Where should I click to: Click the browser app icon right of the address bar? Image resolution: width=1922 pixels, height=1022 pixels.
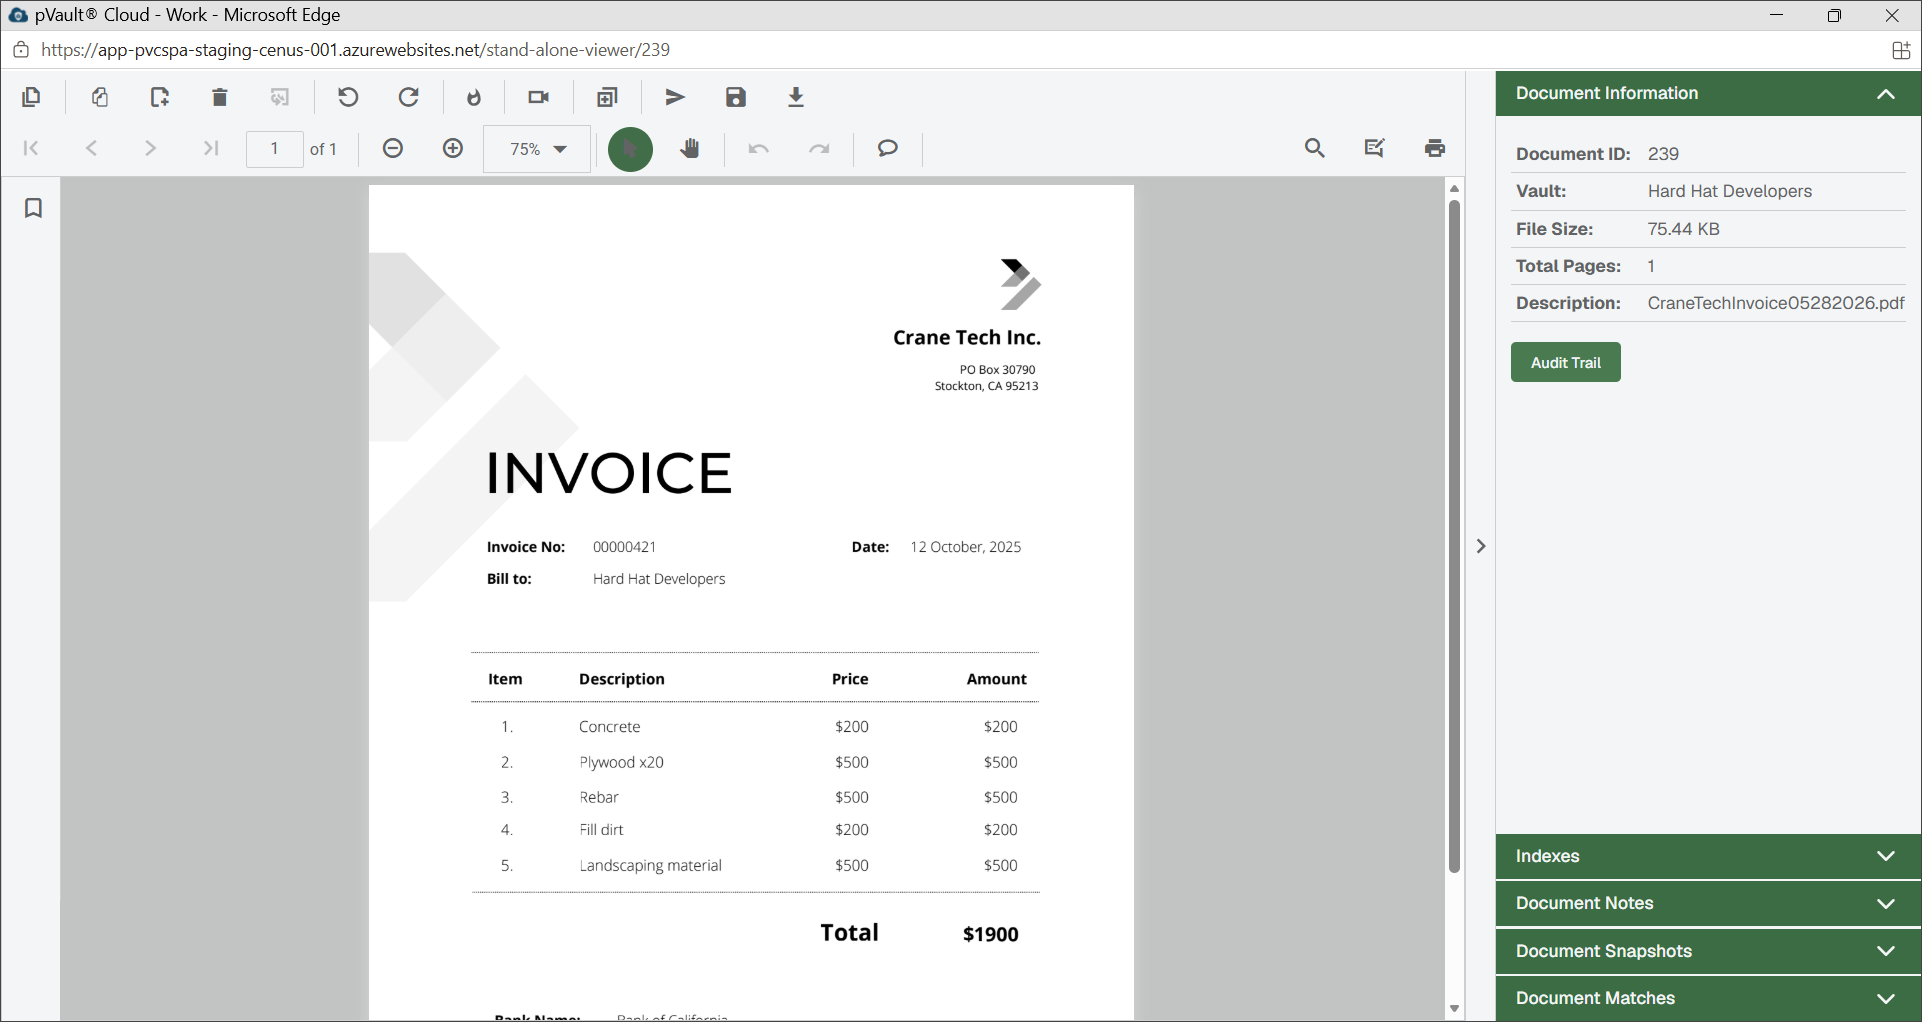(x=1901, y=50)
